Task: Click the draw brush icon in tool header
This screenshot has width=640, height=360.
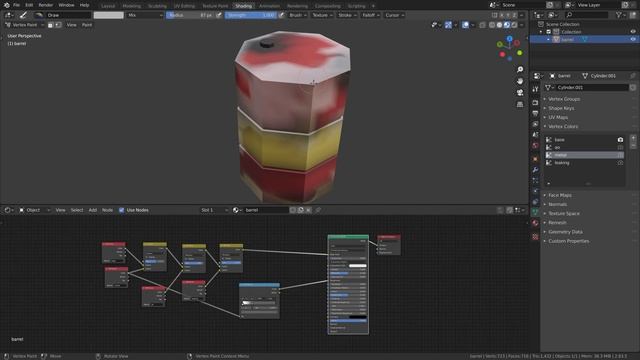Action: (x=23, y=15)
